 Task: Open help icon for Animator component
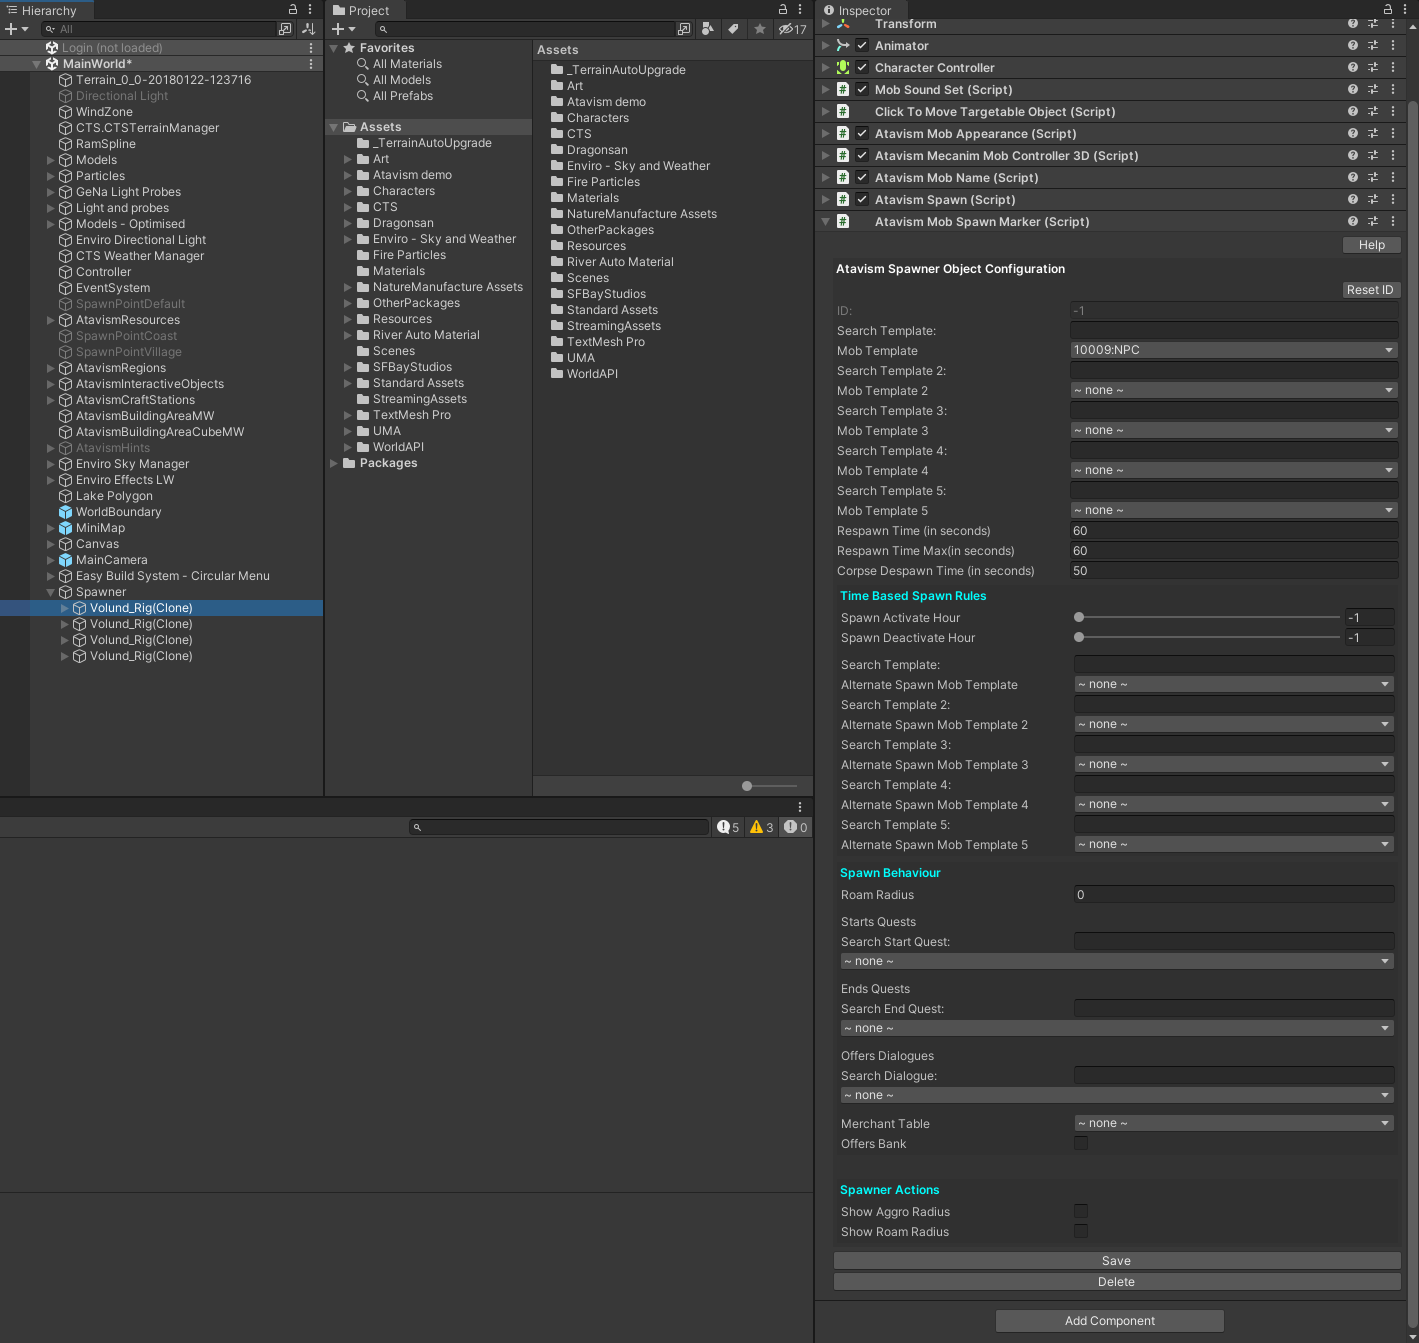pos(1352,46)
